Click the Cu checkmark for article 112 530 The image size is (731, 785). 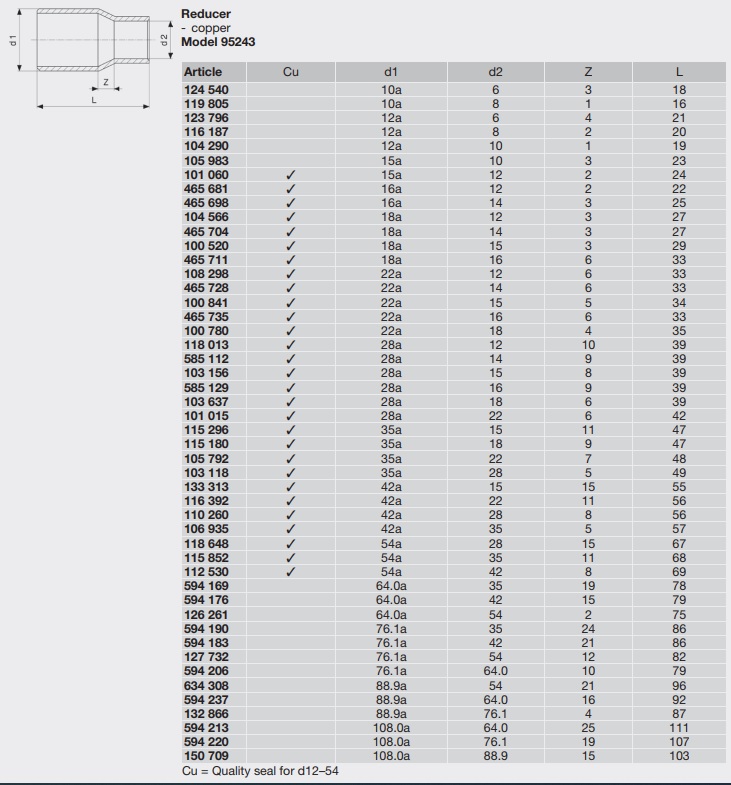tap(290, 572)
